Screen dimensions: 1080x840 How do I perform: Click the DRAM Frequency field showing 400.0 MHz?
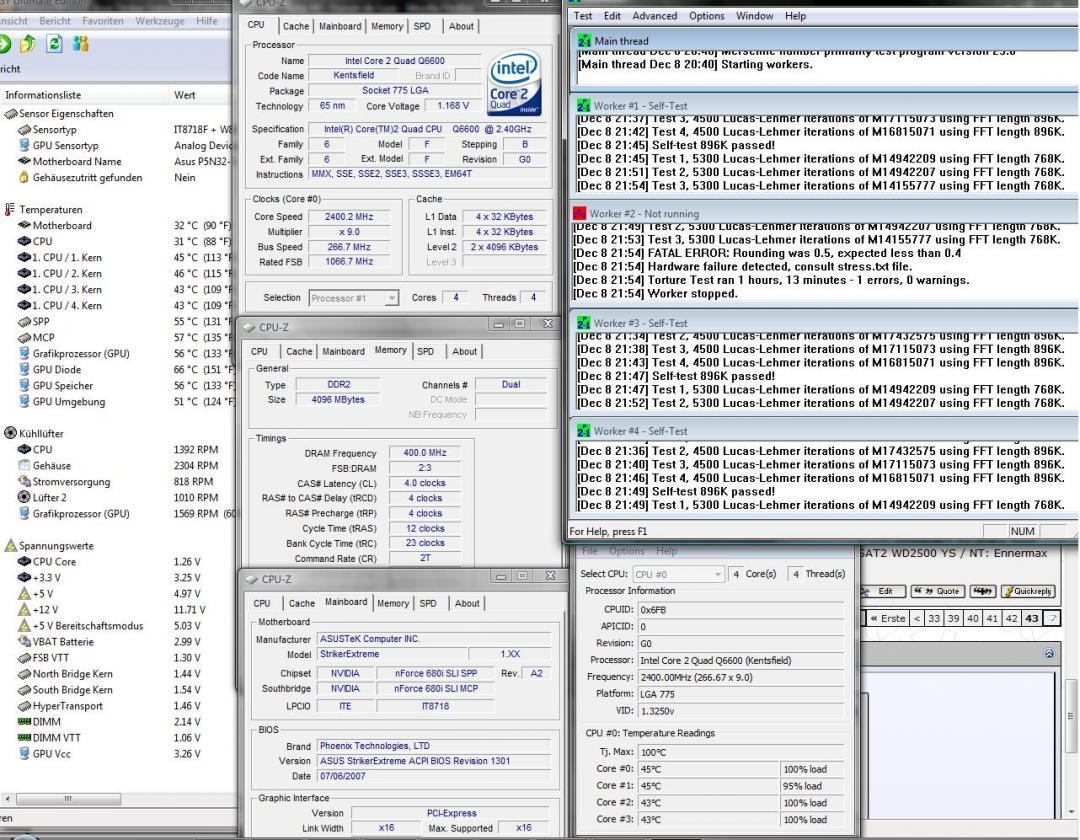[x=425, y=452]
